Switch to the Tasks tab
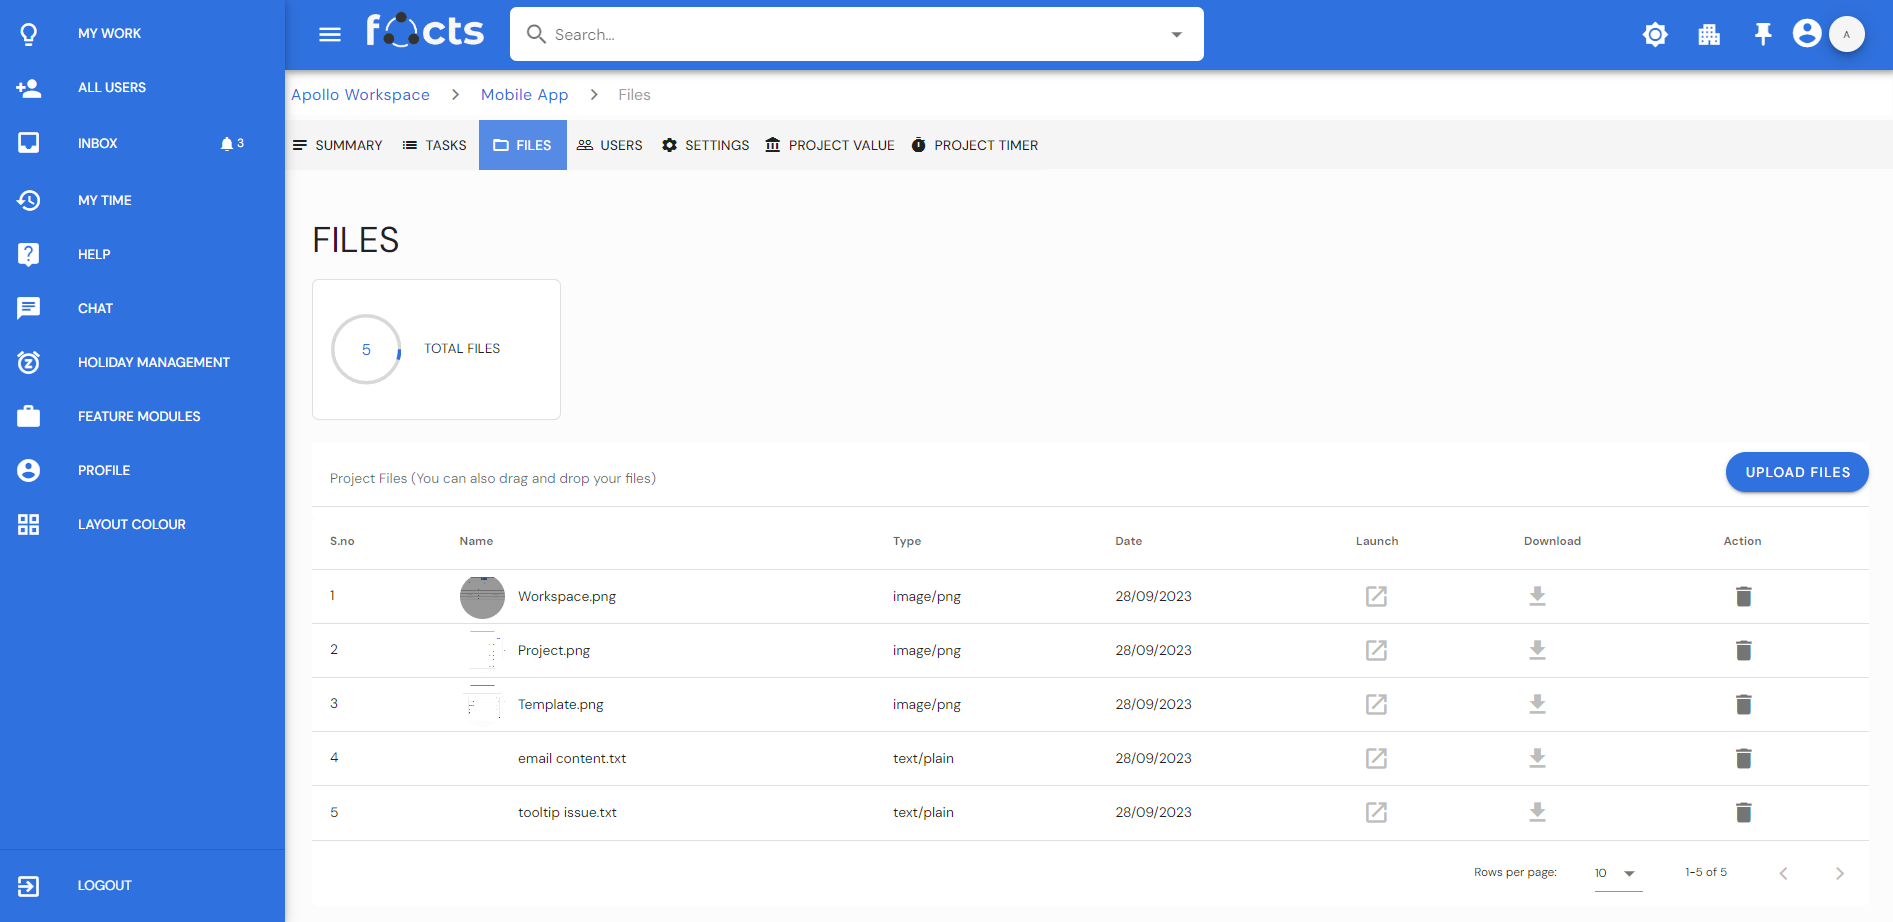 click(435, 145)
